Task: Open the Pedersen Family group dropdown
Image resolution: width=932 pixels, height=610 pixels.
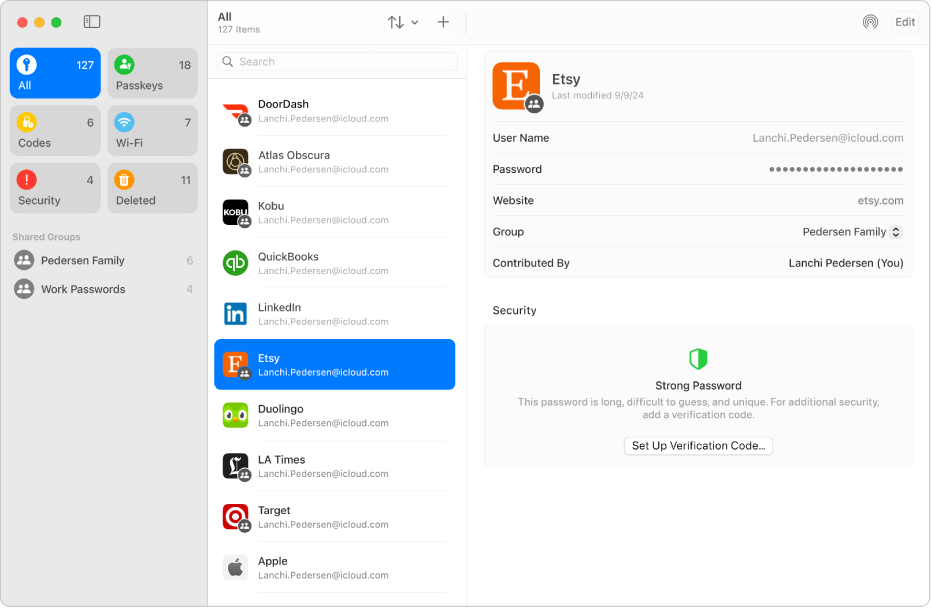Action: click(852, 232)
